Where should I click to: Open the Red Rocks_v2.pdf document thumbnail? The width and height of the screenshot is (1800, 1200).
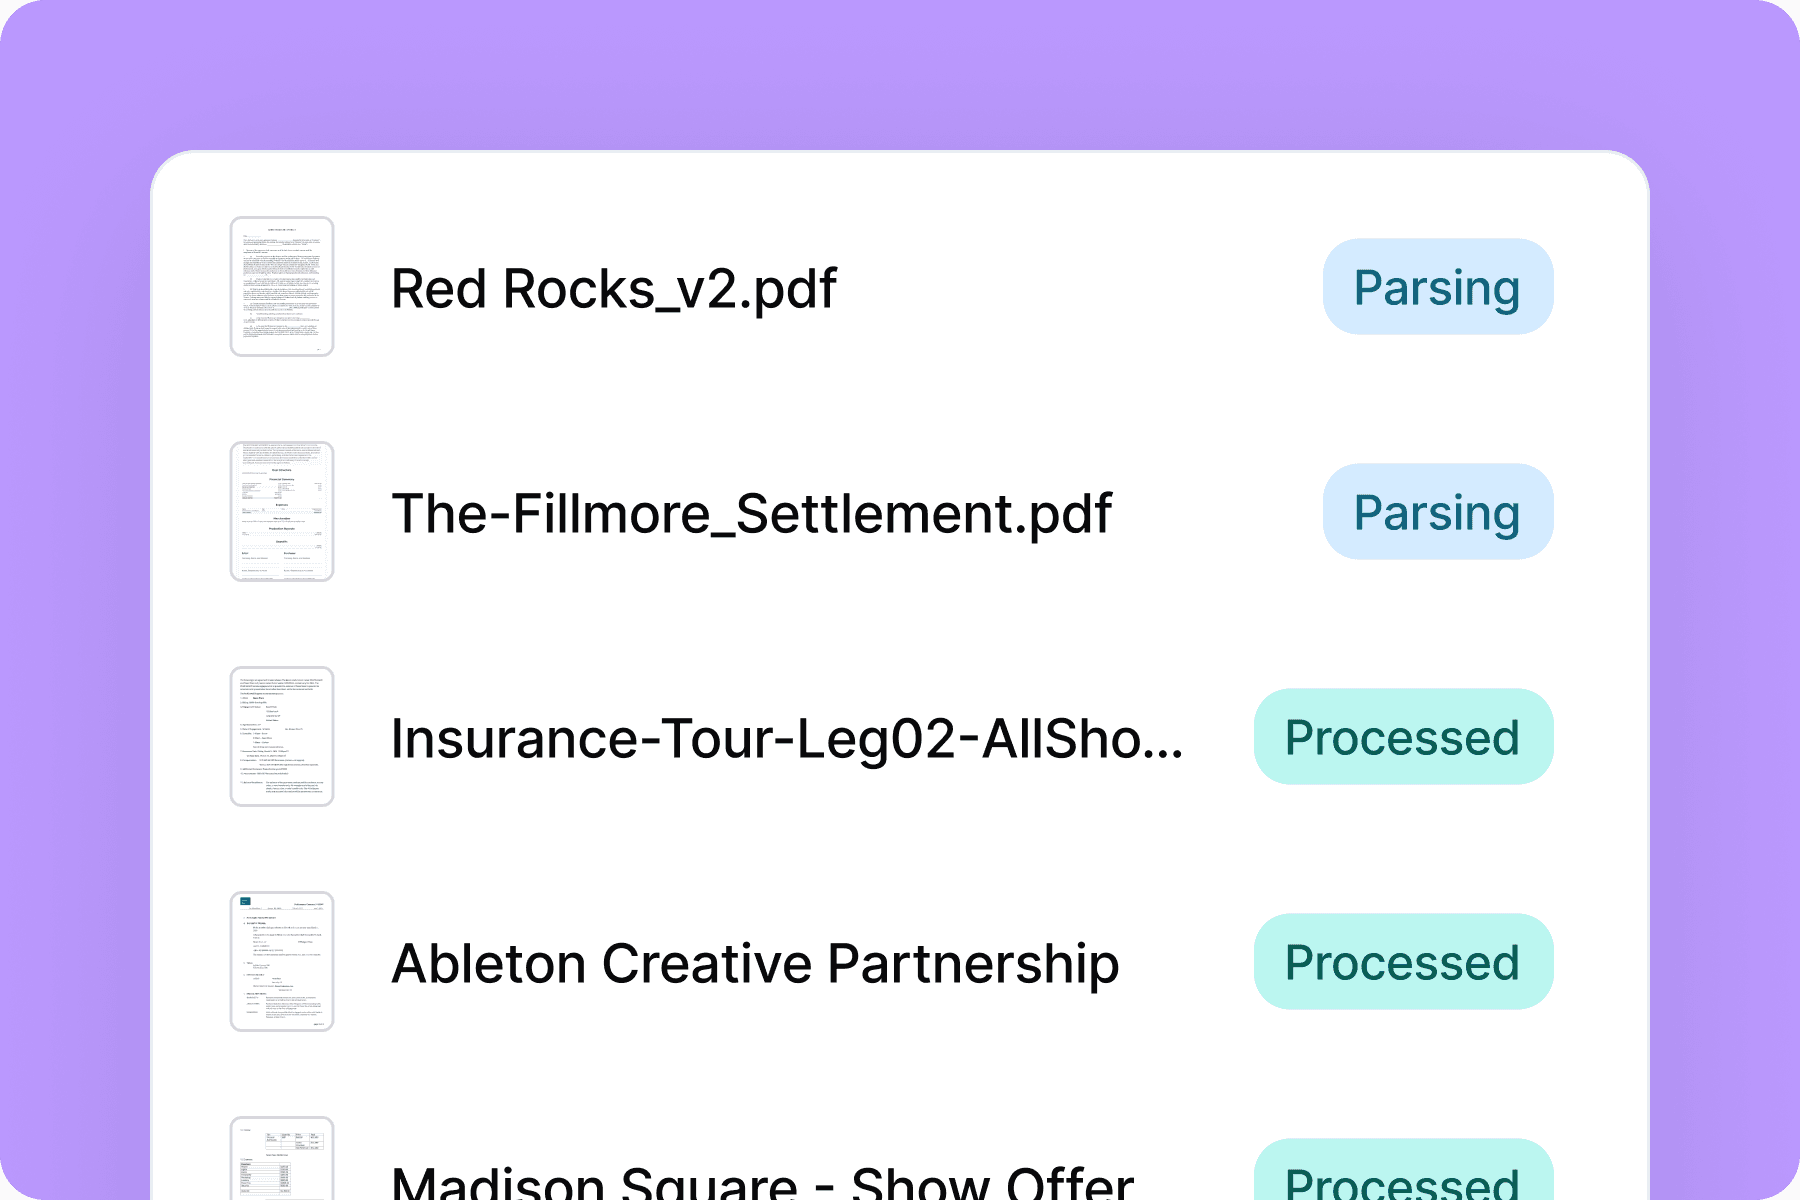click(x=282, y=287)
